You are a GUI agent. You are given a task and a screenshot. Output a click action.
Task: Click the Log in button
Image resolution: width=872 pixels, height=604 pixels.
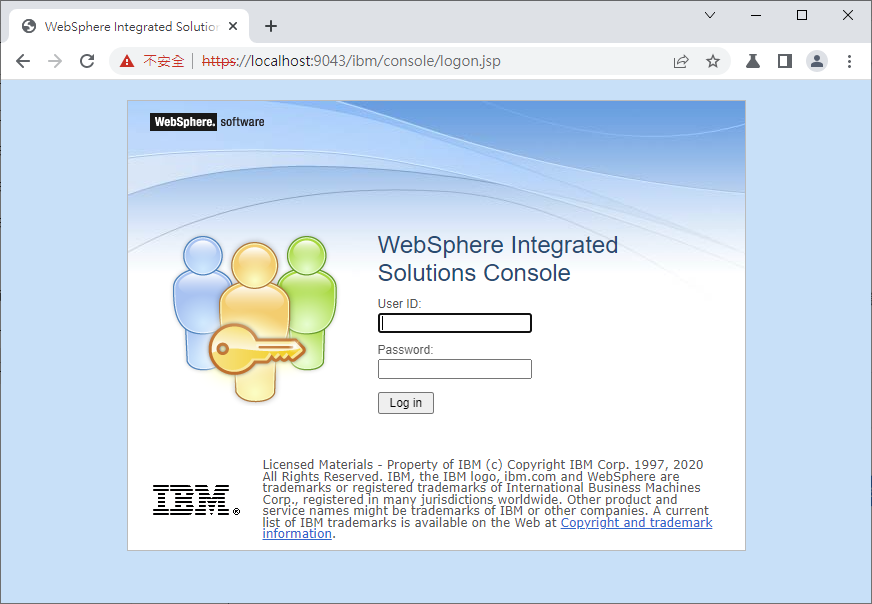click(406, 403)
